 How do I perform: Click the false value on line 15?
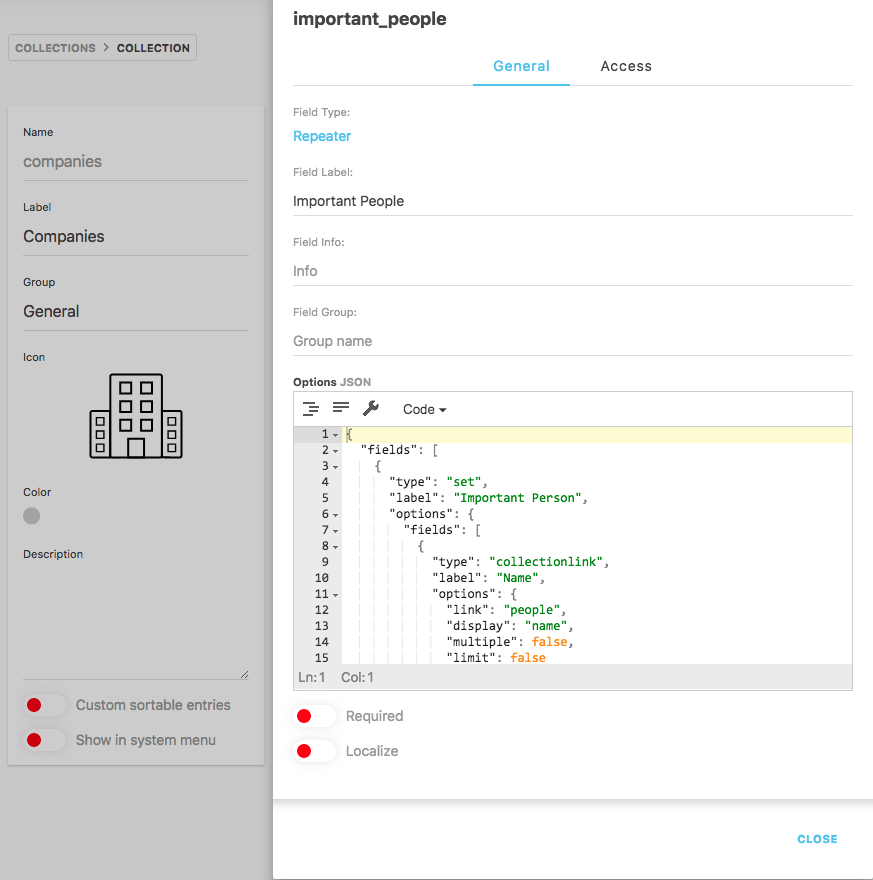[528, 658]
